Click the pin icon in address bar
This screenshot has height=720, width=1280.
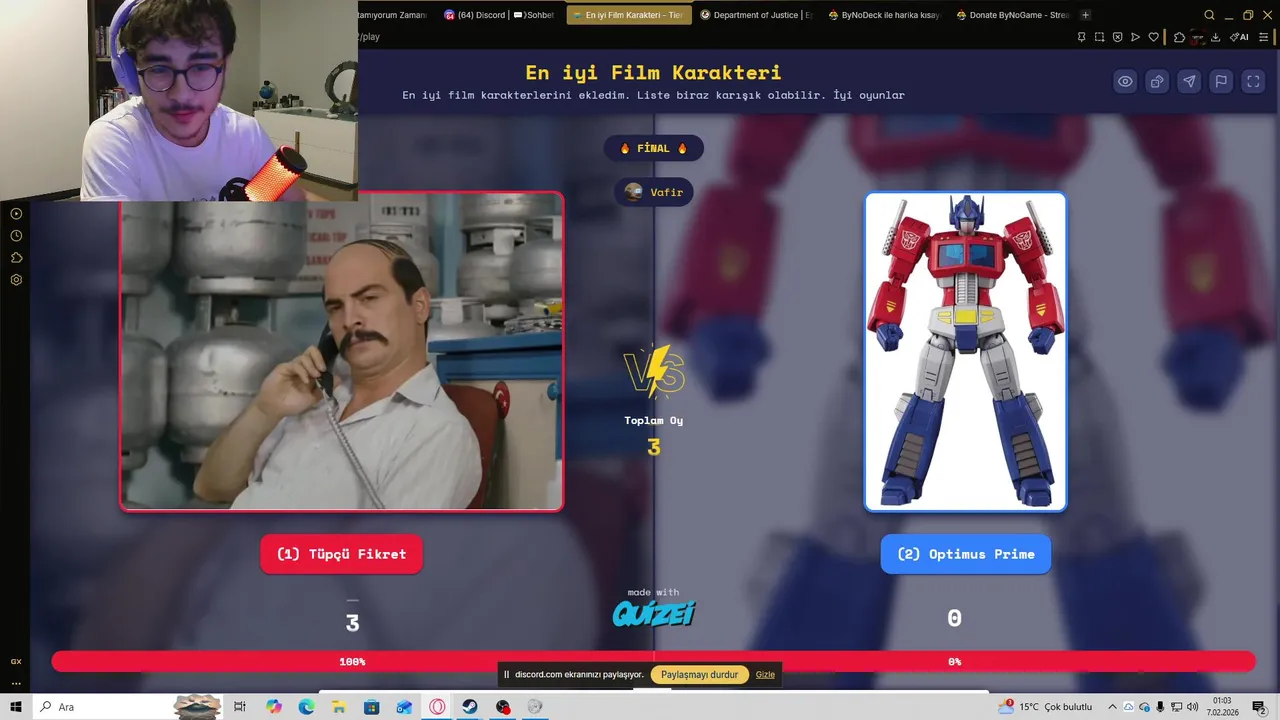tap(1081, 37)
